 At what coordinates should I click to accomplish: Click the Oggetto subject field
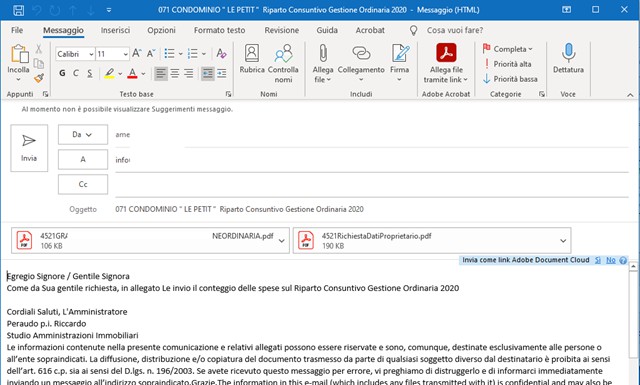point(371,209)
